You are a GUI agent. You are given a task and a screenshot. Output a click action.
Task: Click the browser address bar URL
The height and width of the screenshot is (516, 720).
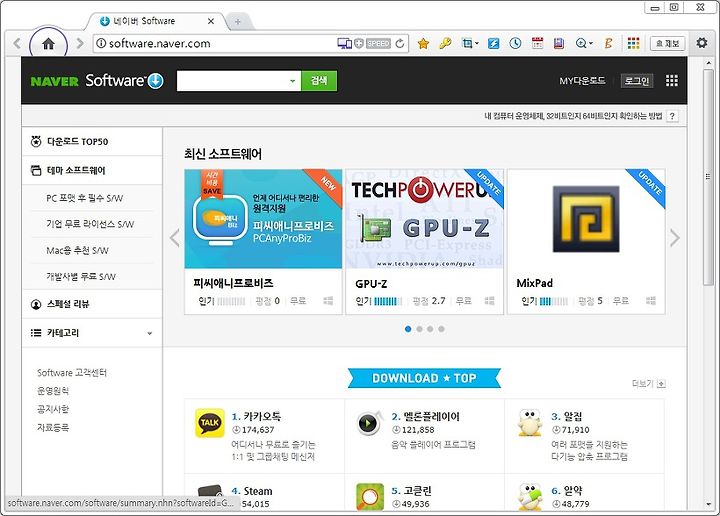159,44
